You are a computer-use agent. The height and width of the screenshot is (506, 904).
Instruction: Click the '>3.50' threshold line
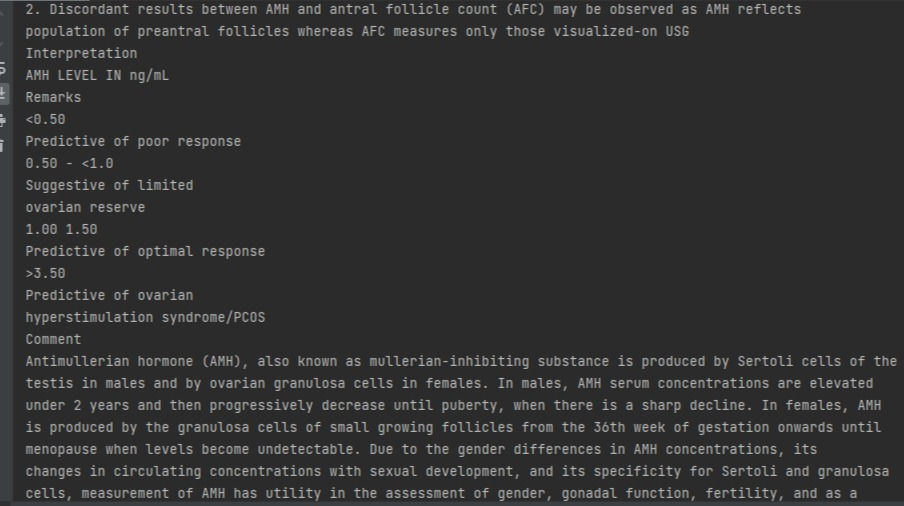(x=46, y=274)
